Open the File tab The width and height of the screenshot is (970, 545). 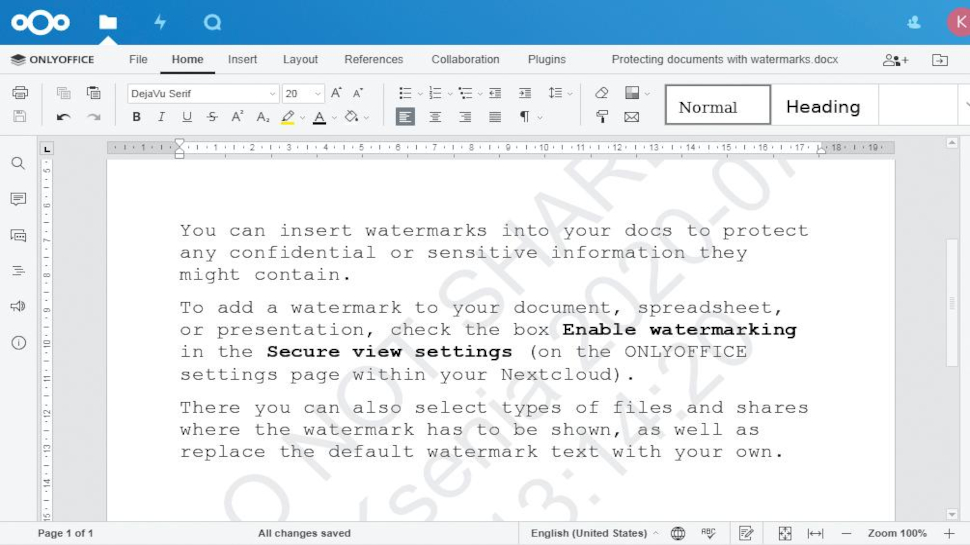click(x=138, y=59)
